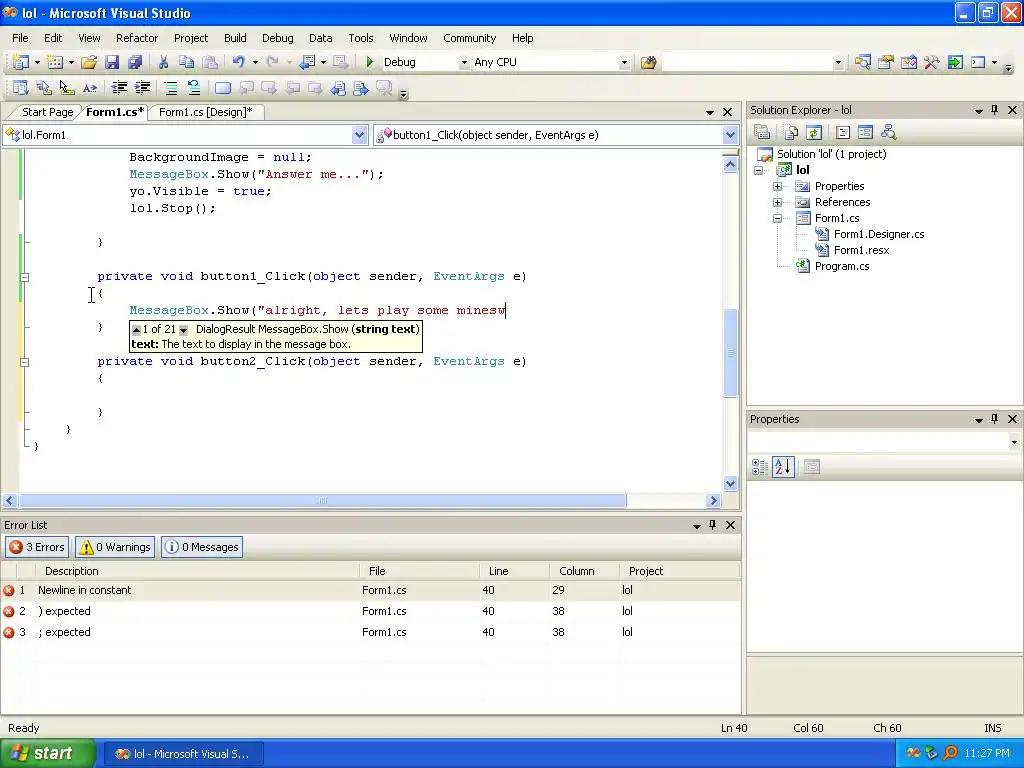The width and height of the screenshot is (1024, 768).
Task: Click next overload arrow in tooltip
Action: pos(184,330)
